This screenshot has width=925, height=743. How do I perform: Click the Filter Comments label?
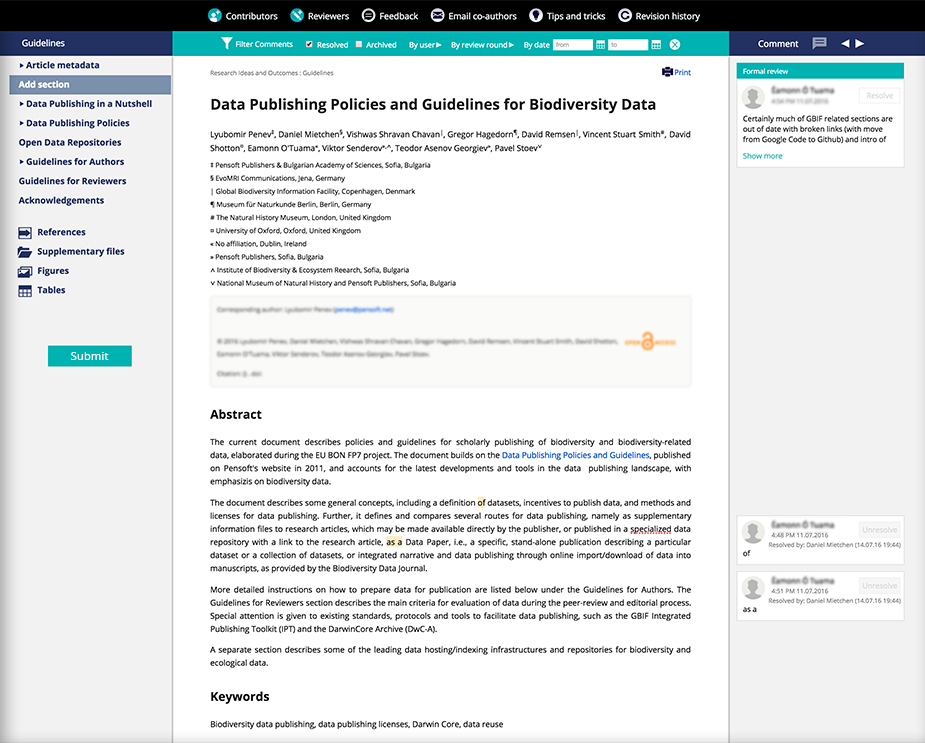tap(264, 44)
